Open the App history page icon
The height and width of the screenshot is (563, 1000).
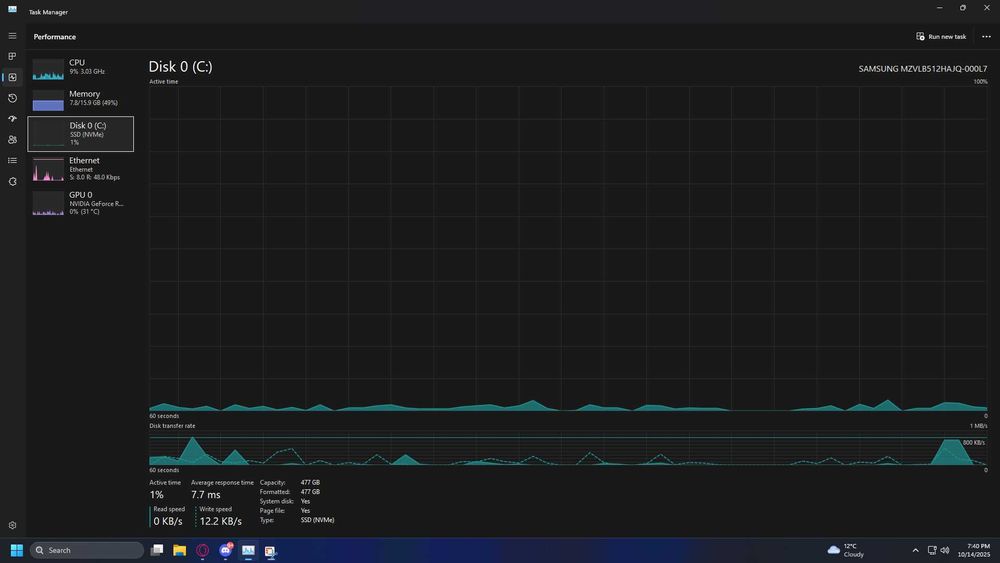(12, 98)
